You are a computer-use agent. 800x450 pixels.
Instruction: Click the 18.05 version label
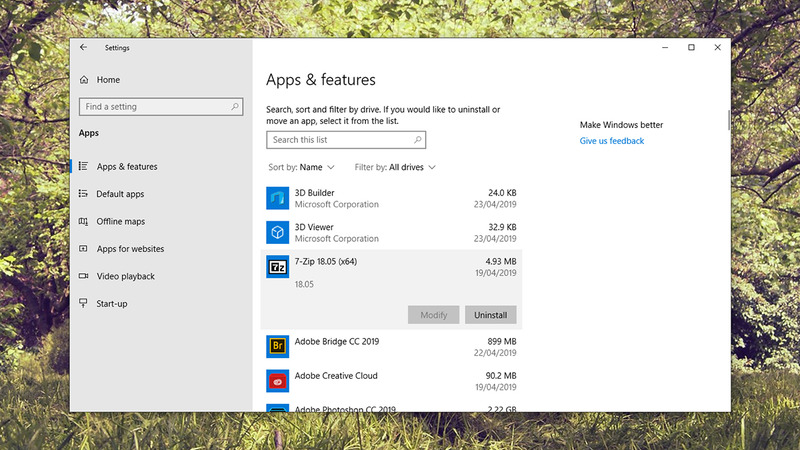point(304,284)
